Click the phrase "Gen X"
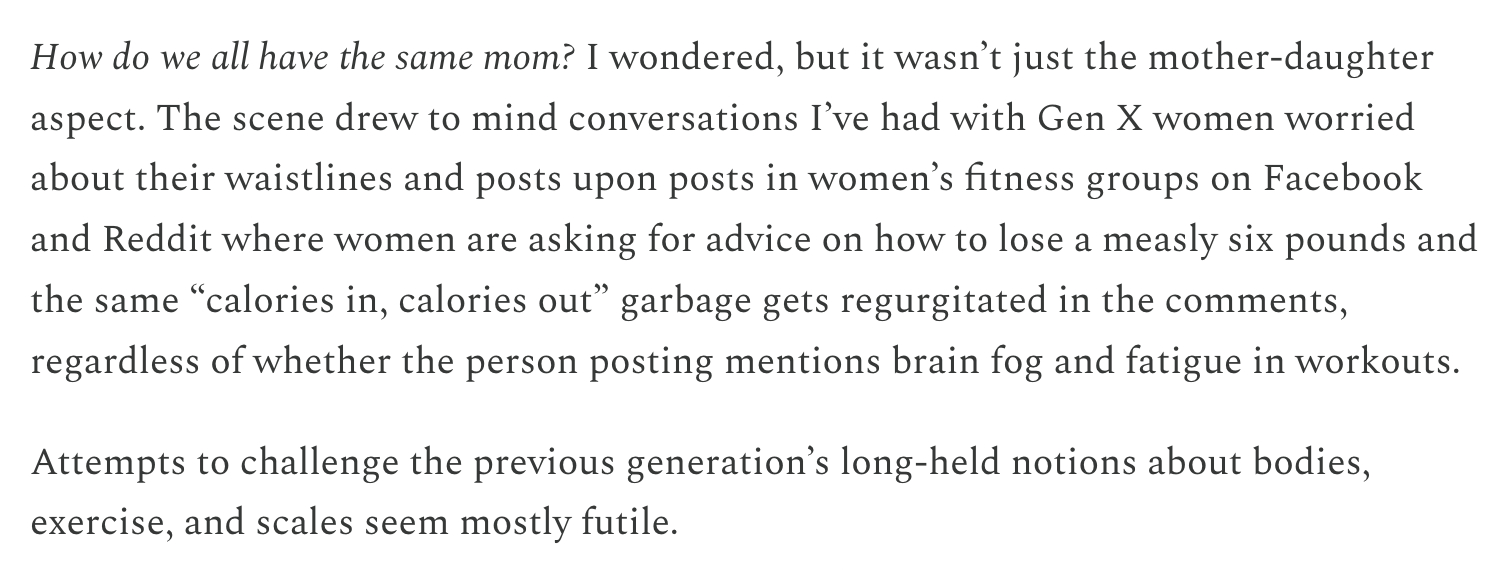The width and height of the screenshot is (1504, 570). click(1086, 120)
